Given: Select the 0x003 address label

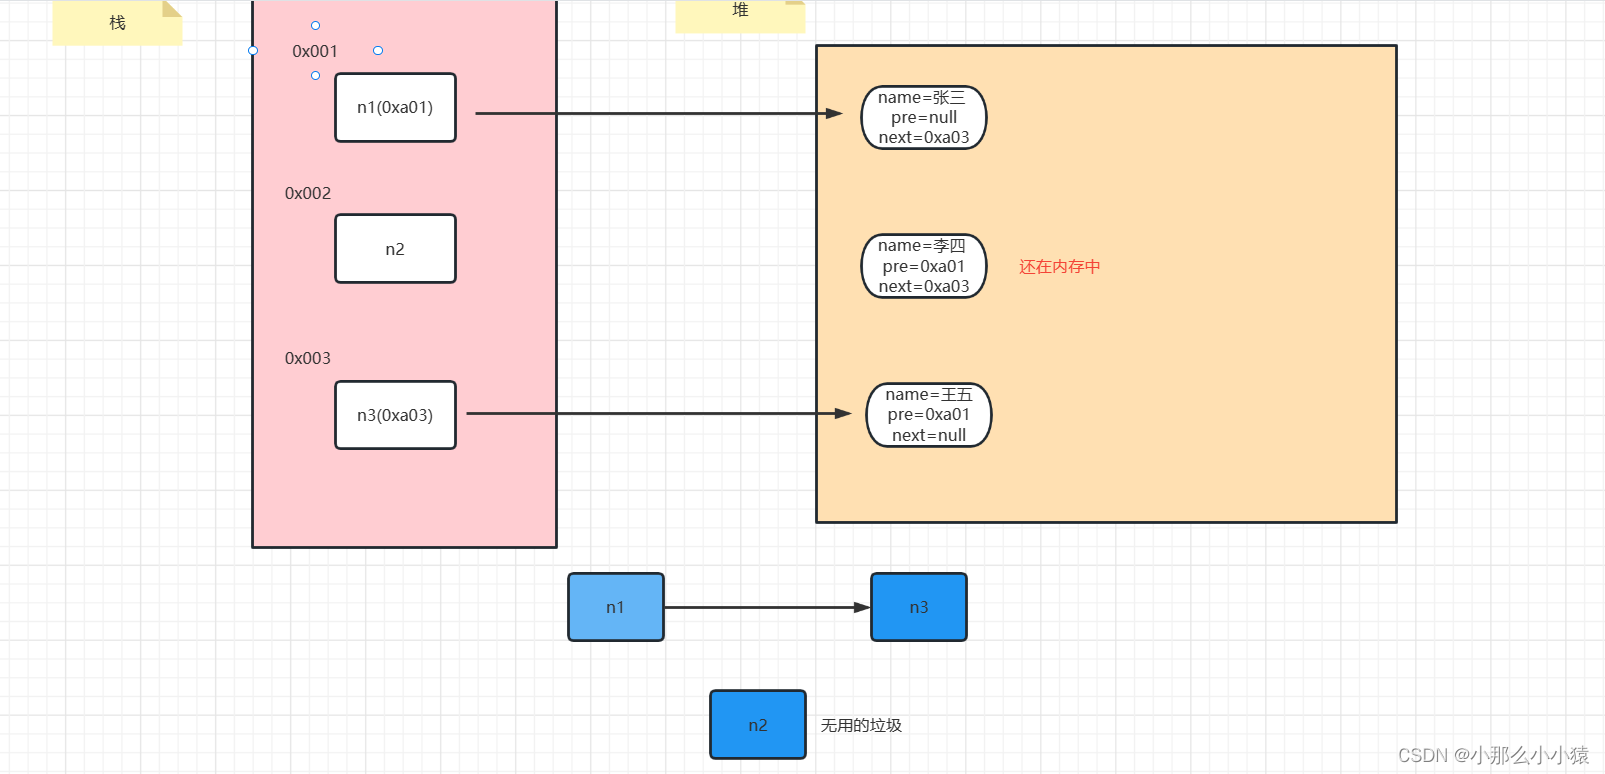Looking at the screenshot, I should tap(308, 358).
